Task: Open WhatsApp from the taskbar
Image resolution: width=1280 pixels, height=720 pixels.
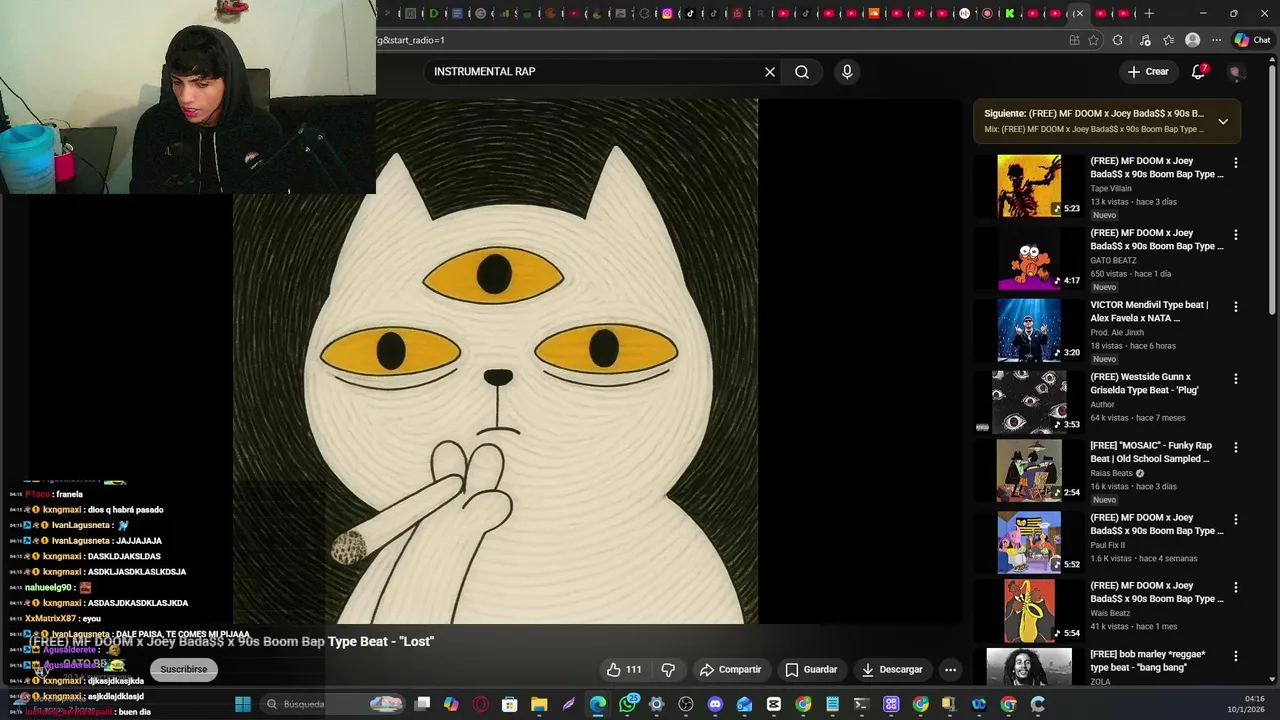Action: 627,704
